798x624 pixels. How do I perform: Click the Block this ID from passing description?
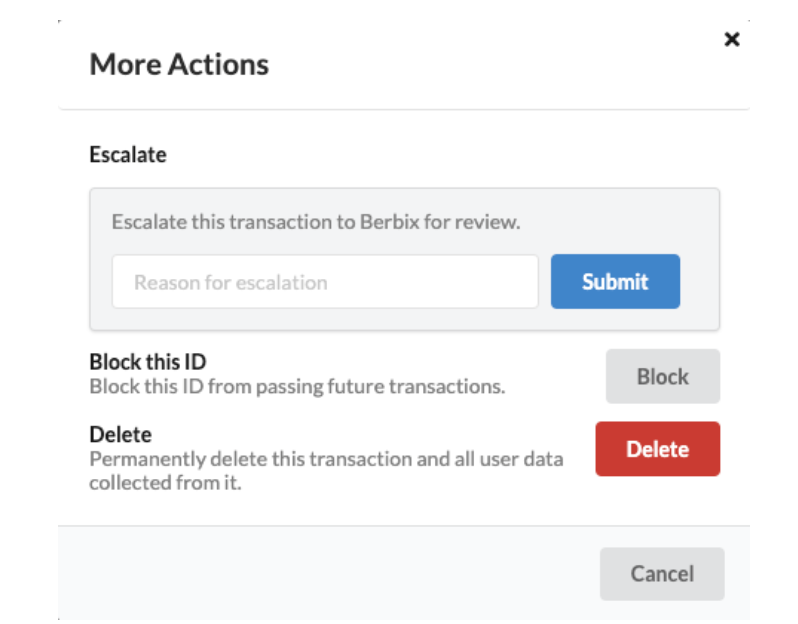pyautogui.click(x=297, y=386)
